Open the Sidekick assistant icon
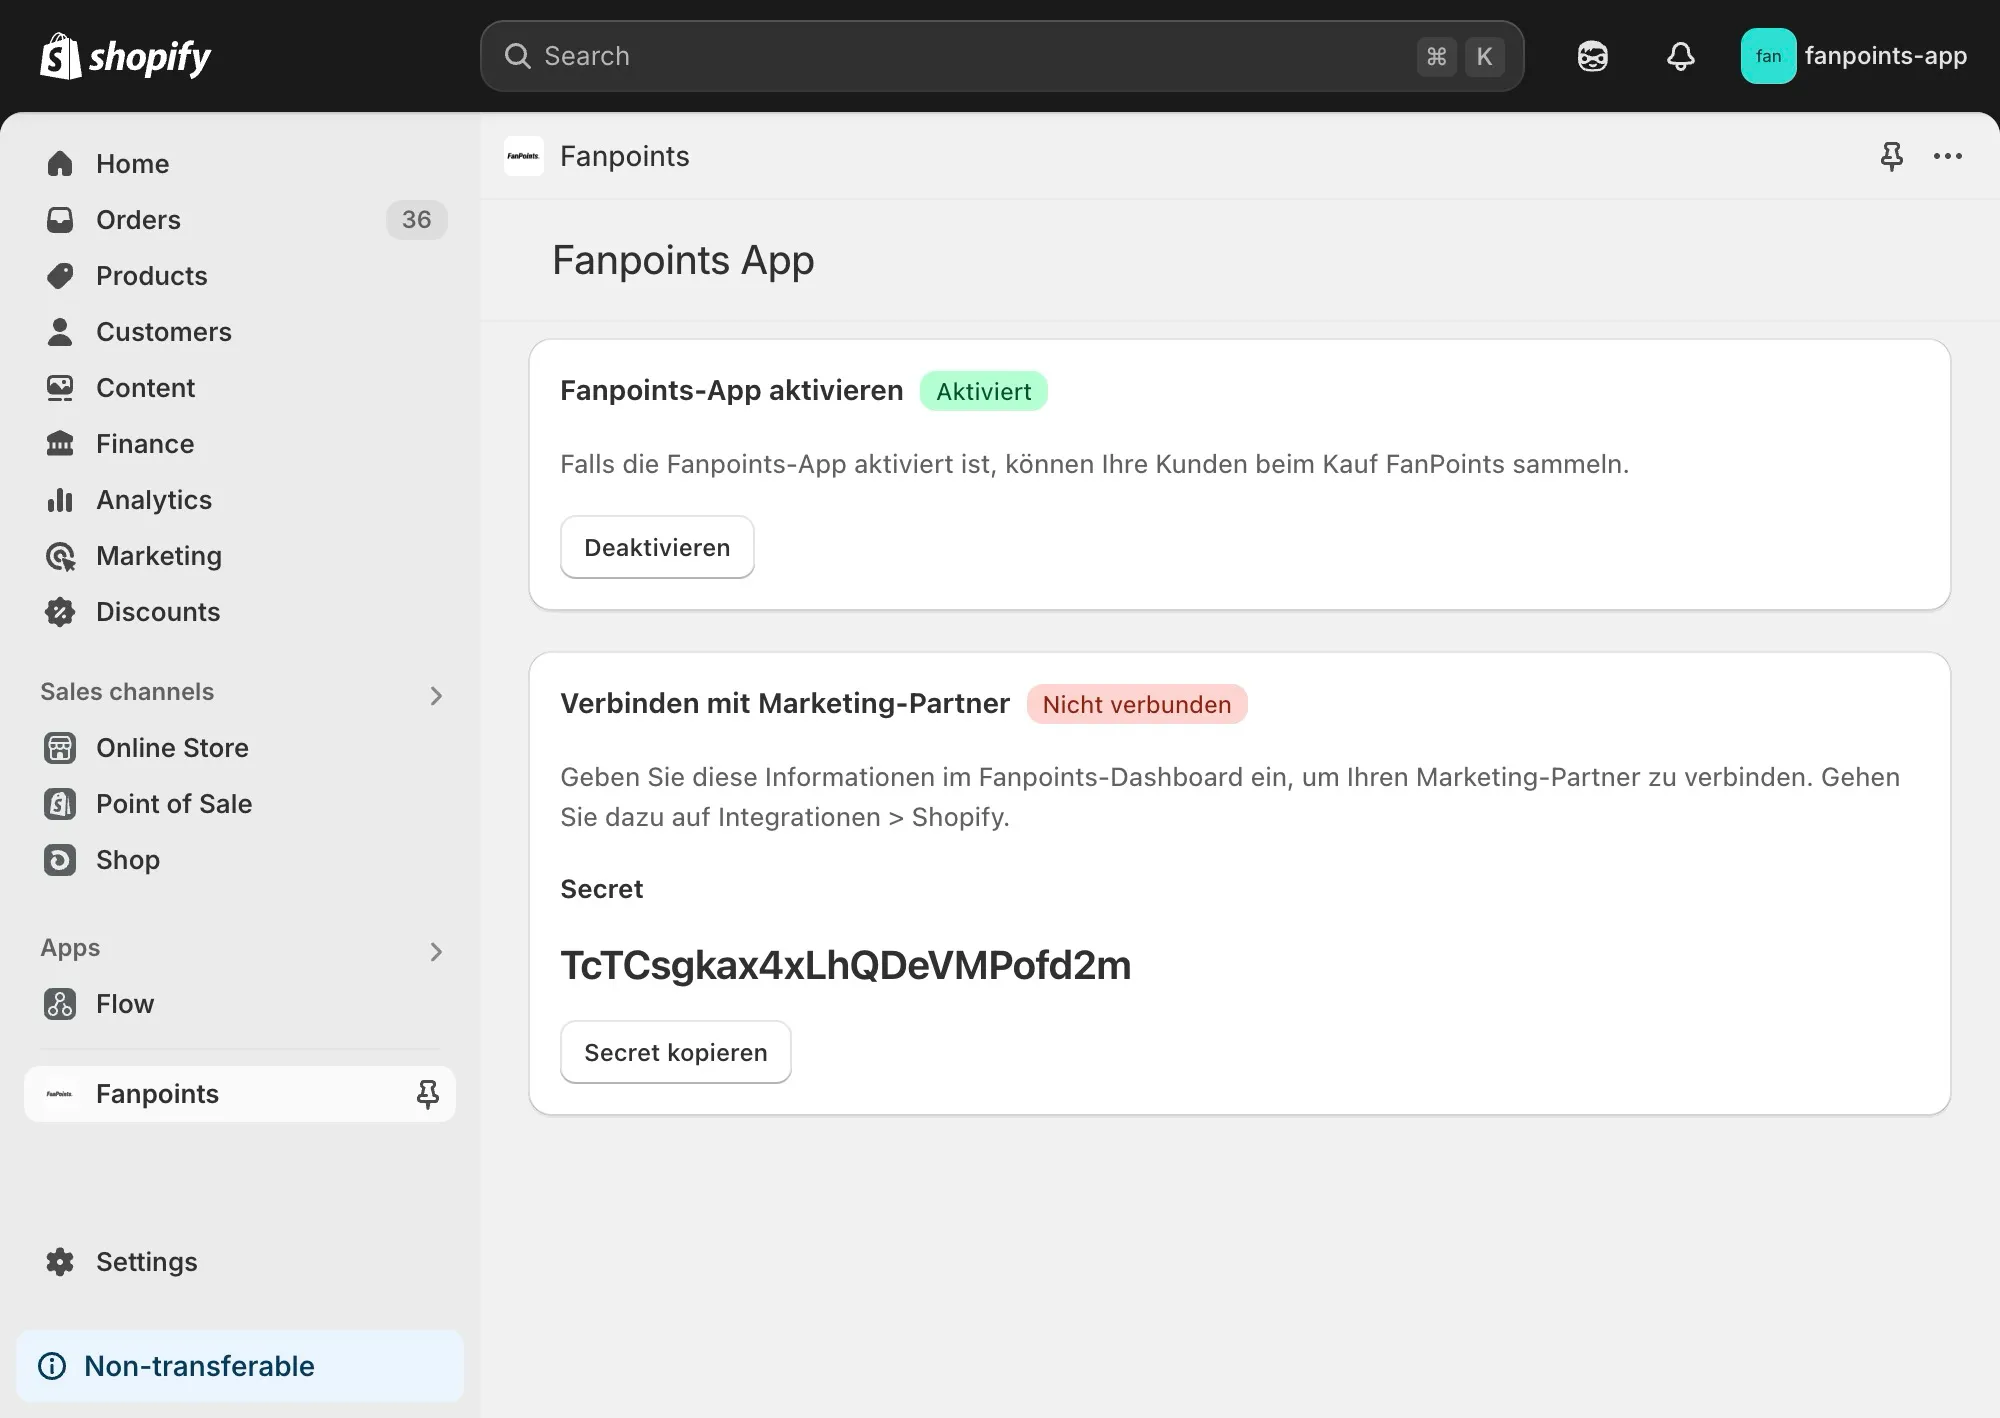 [x=1593, y=56]
